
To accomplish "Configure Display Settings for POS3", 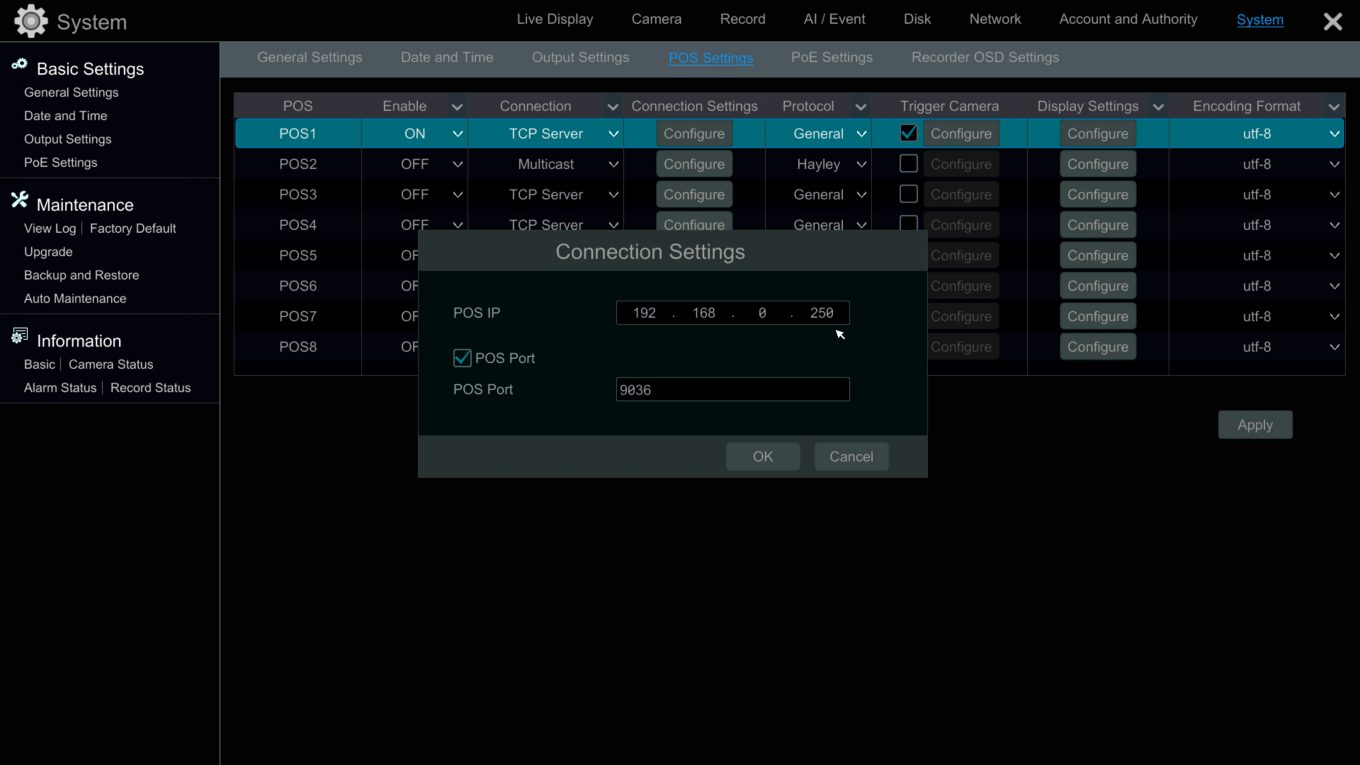I will pyautogui.click(x=1097, y=194).
